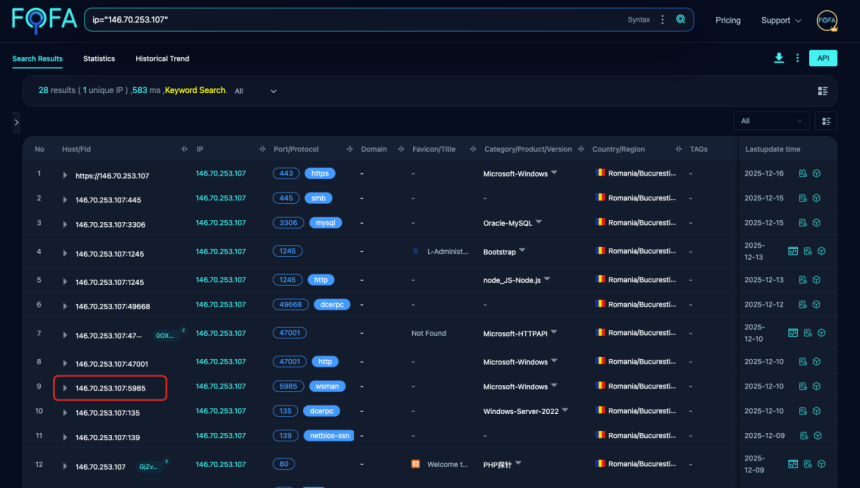Click the column settings icon next to All dropdown
The image size is (860, 488).
[827, 121]
